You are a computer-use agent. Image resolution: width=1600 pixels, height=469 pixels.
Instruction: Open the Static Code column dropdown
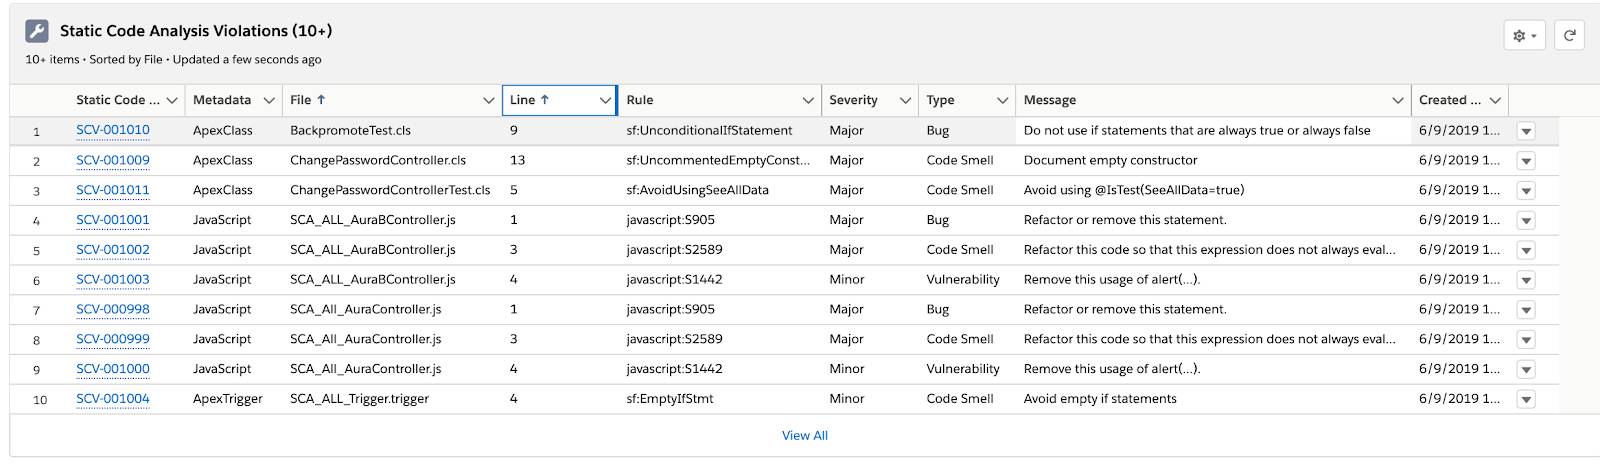(172, 100)
